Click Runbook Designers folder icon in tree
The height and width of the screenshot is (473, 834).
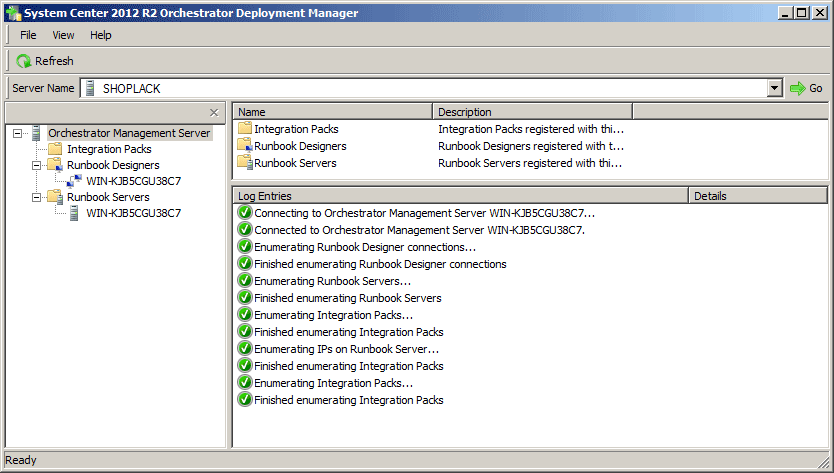tap(55, 165)
